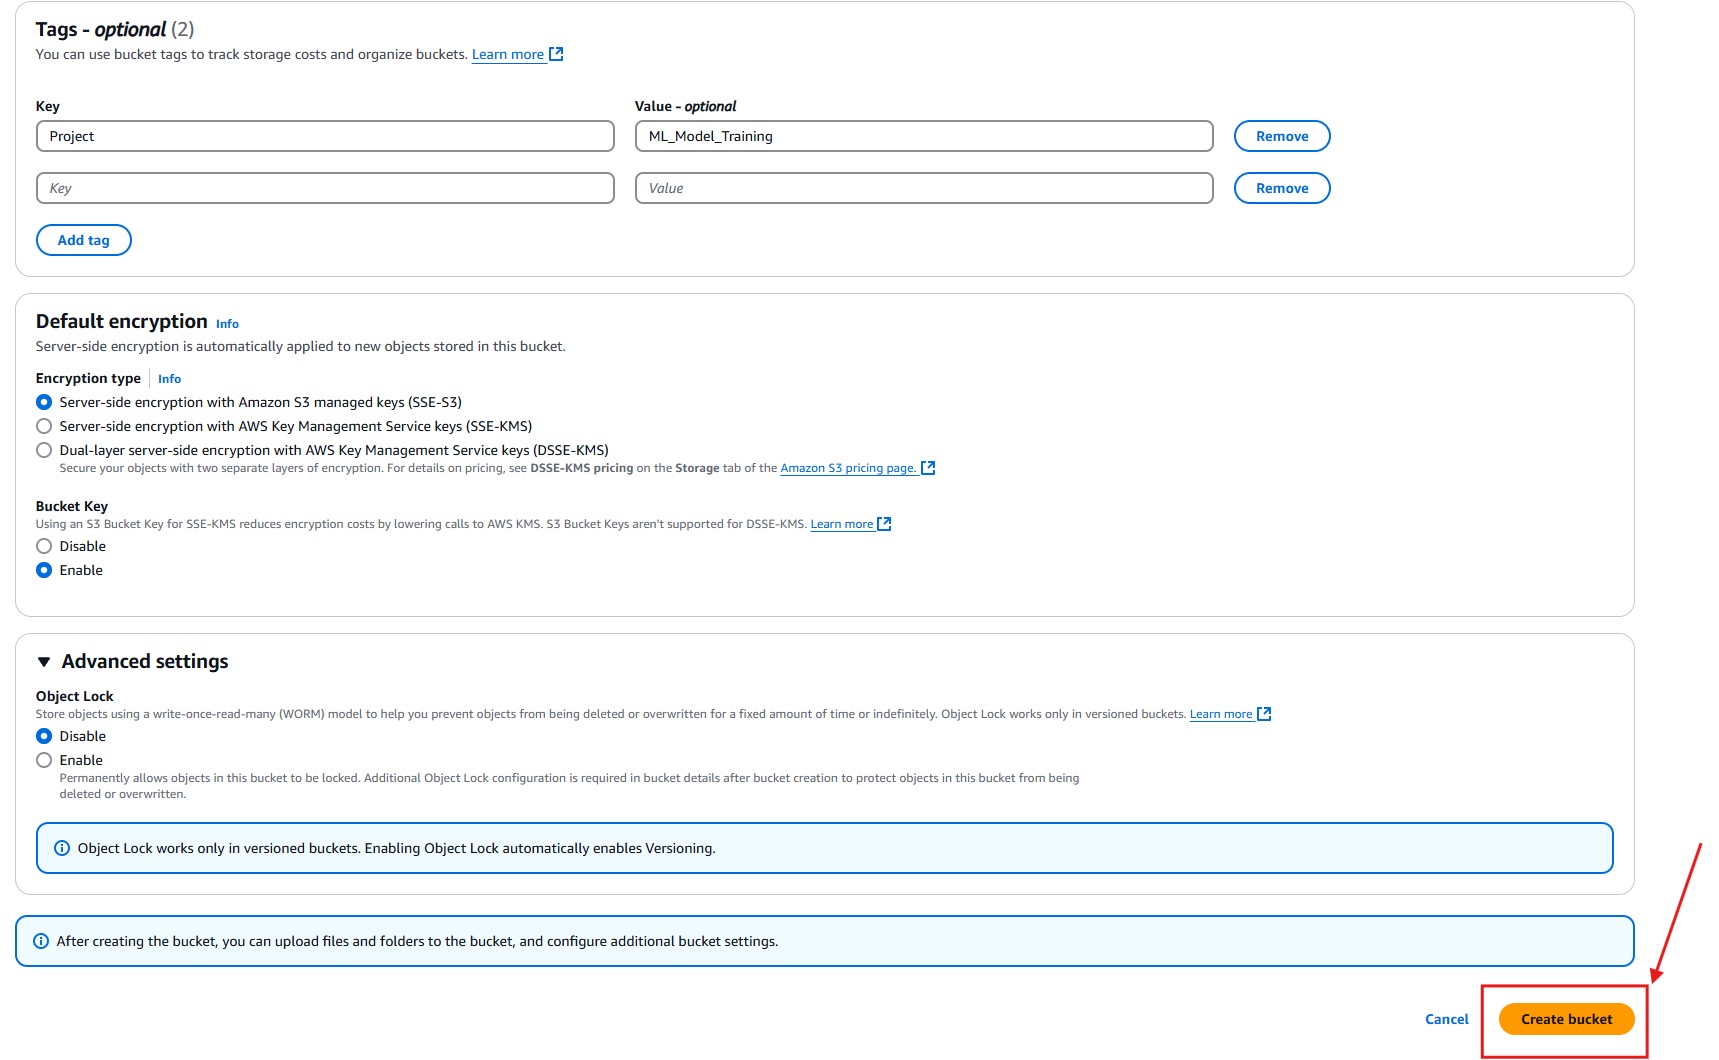
Task: Select SSE-KMS encryption type radio button
Action: click(44, 426)
